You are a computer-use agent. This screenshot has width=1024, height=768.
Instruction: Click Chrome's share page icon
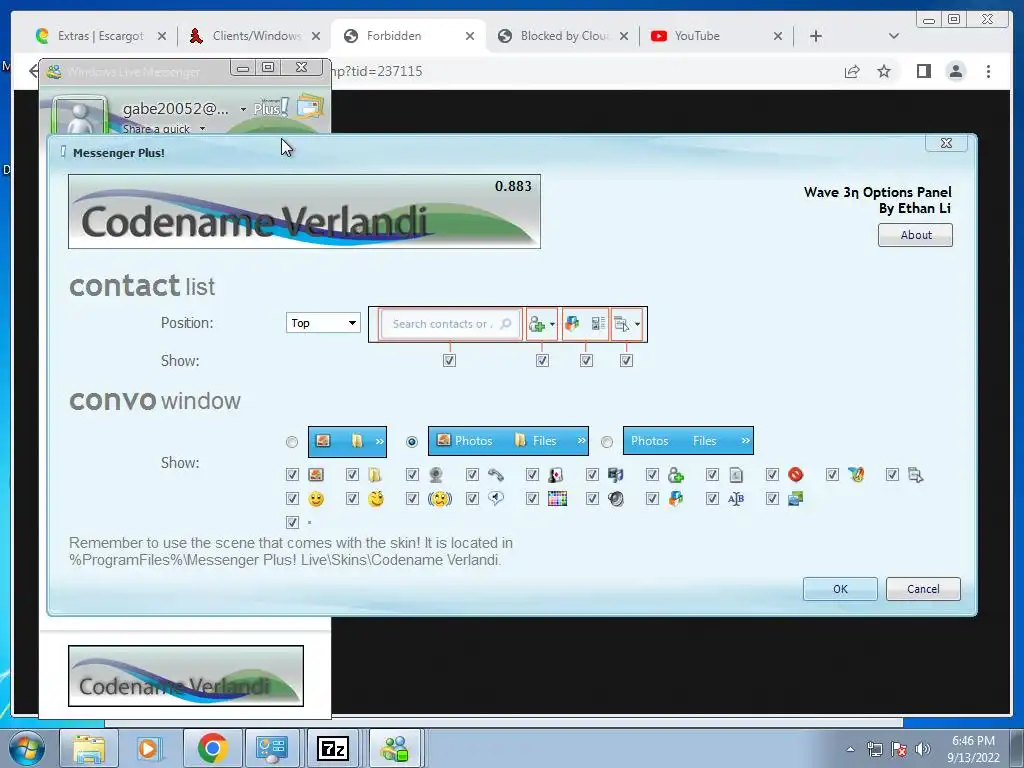[852, 71]
